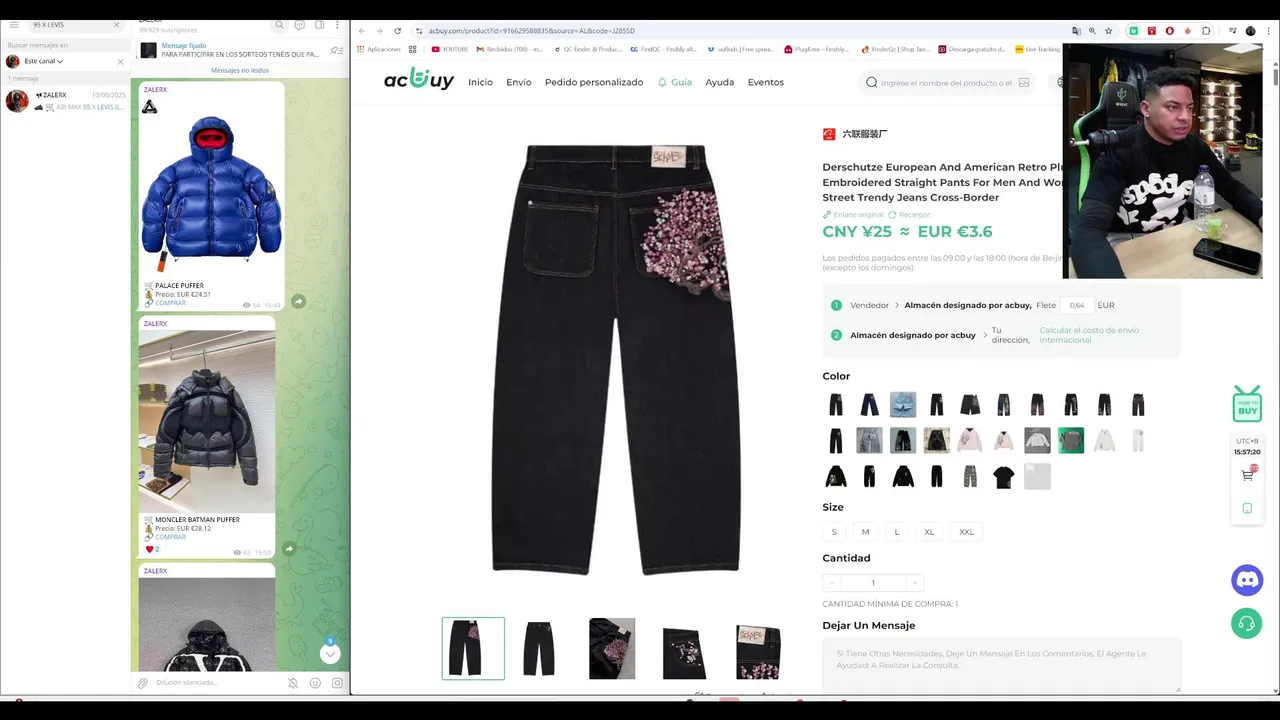1280x720 pixels.
Task: Go to Pedido personalizado in navigation
Action: [x=594, y=82]
